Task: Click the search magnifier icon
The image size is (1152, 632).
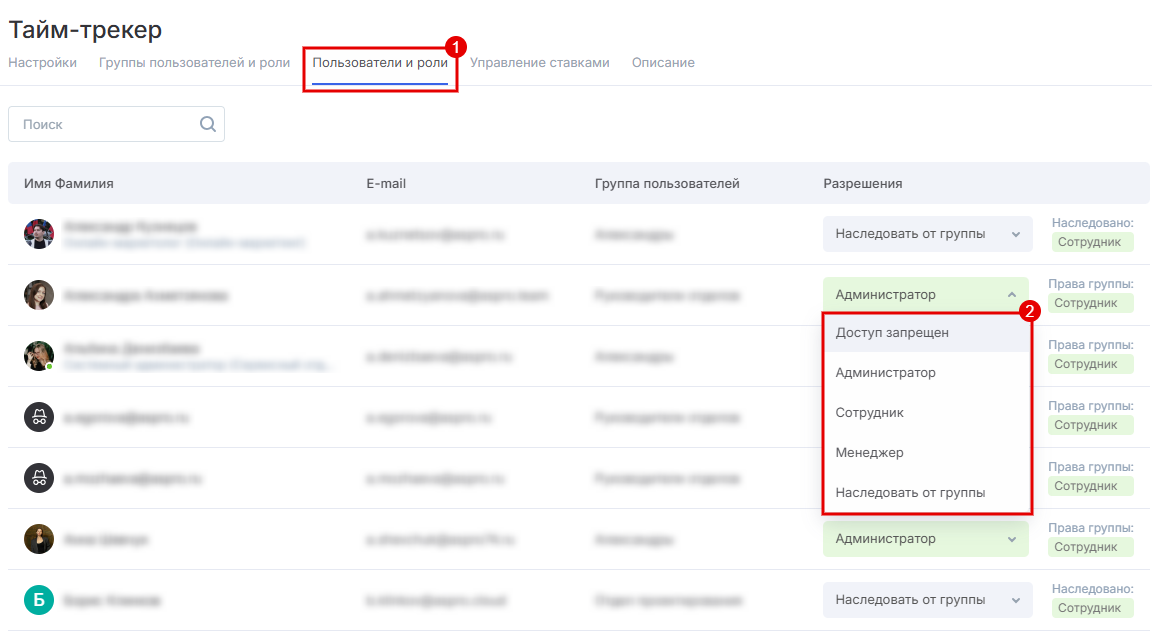Action: [208, 124]
